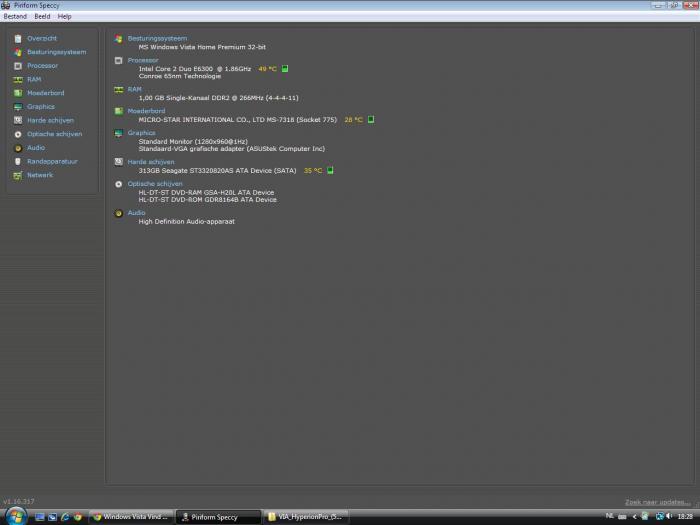
Task: Click the optical disc icon in the summary panel
Action: coord(118,184)
